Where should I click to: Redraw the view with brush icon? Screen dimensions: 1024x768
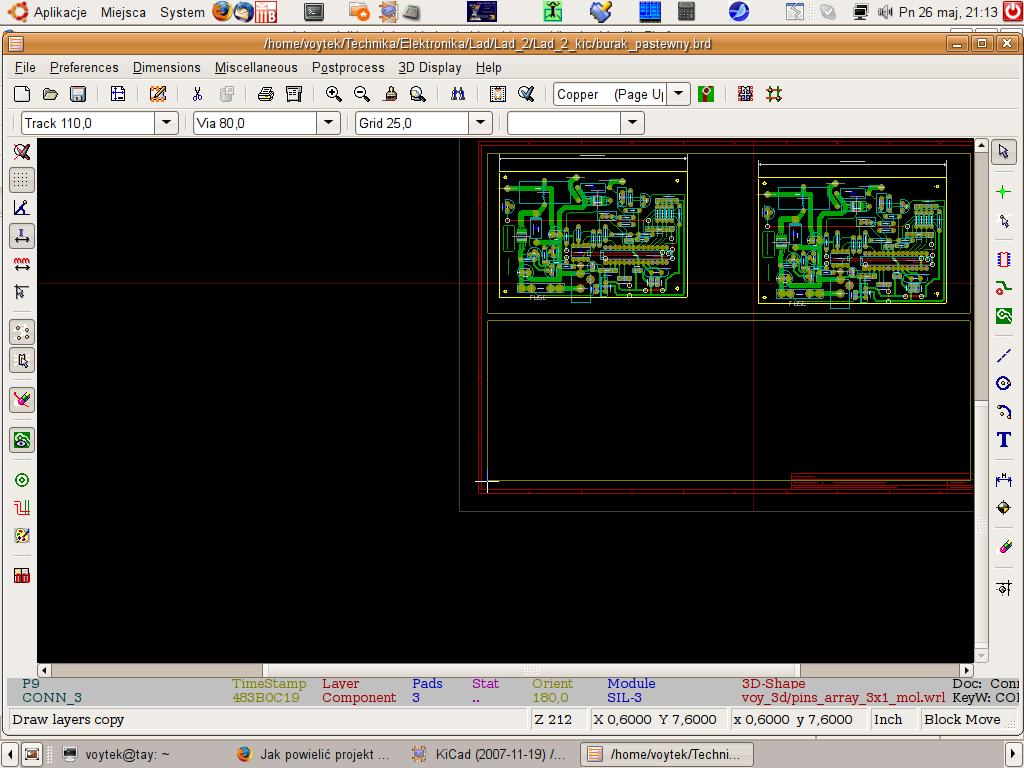point(390,94)
